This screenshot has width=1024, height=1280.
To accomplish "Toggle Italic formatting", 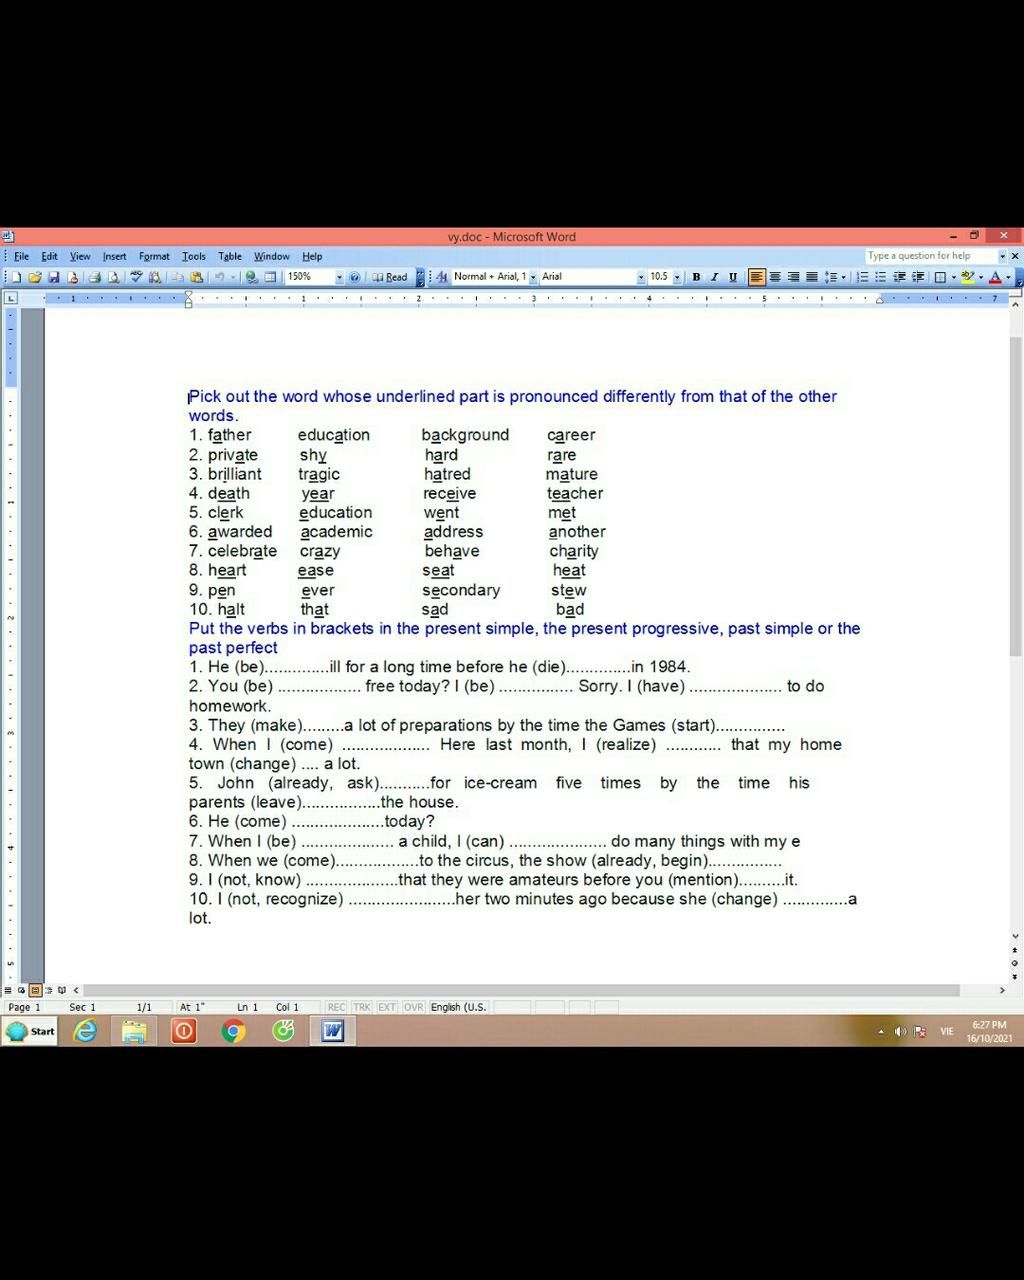I will [x=715, y=277].
